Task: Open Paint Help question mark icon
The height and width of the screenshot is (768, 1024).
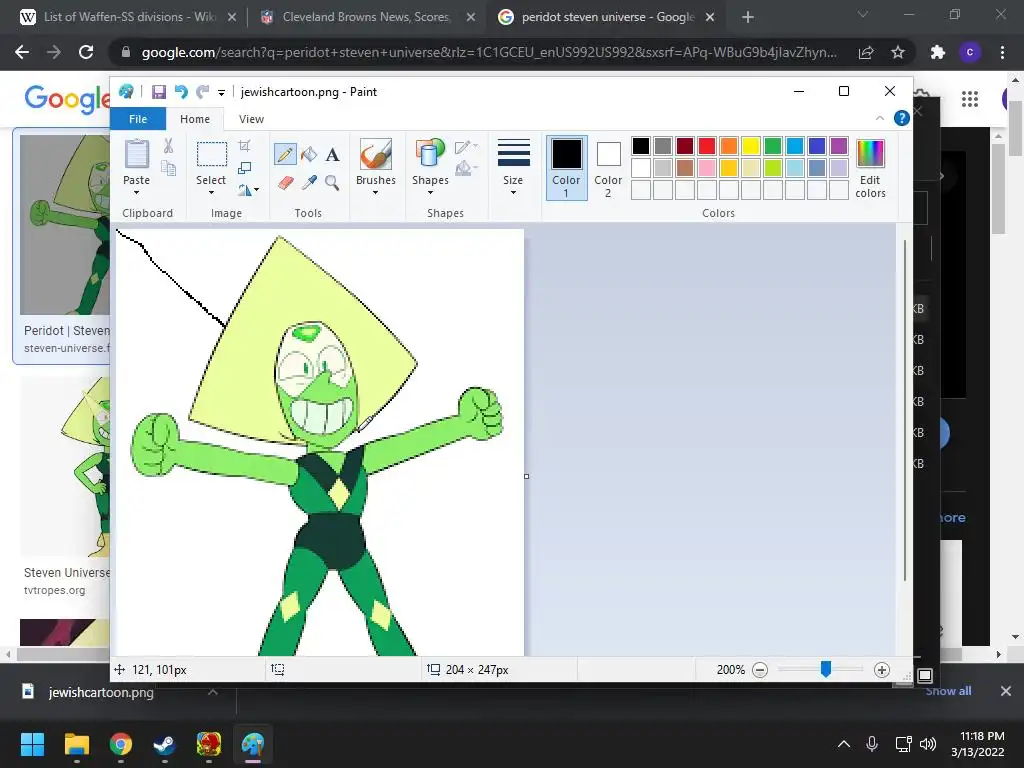Action: 901,118
